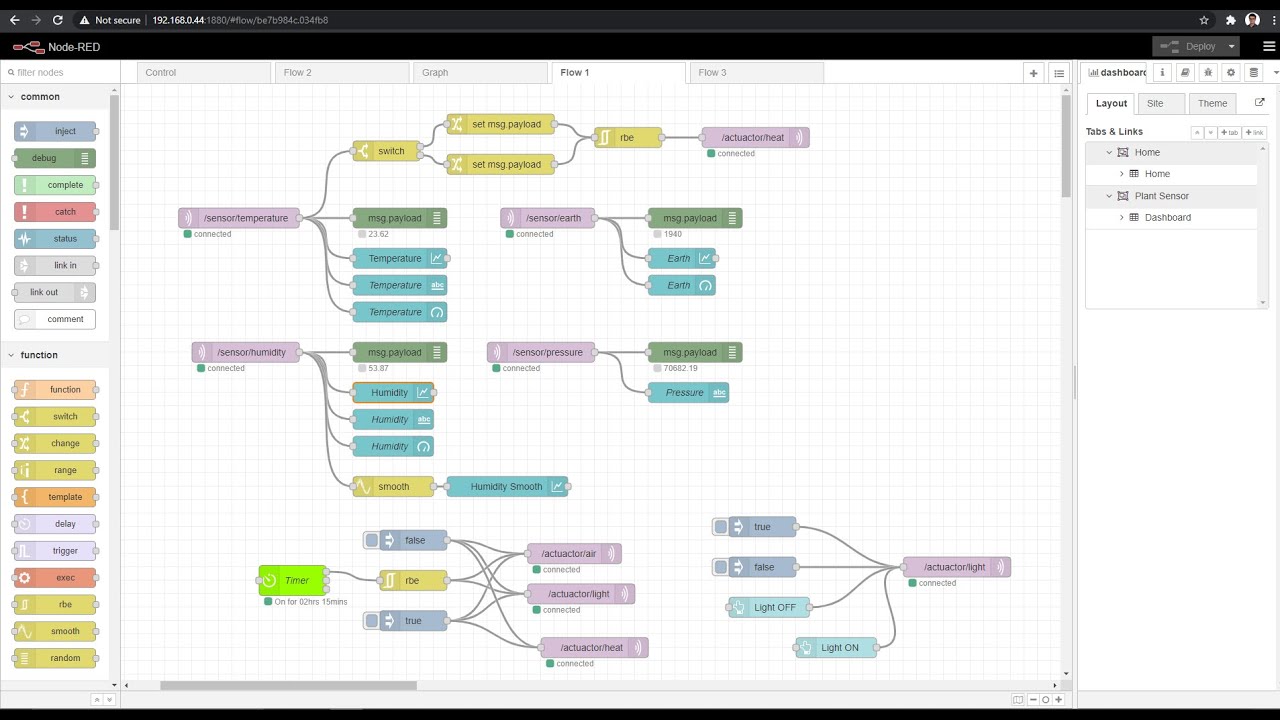The width and height of the screenshot is (1280, 720).
Task: Select the exec node in the palette
Action: [x=56, y=578]
